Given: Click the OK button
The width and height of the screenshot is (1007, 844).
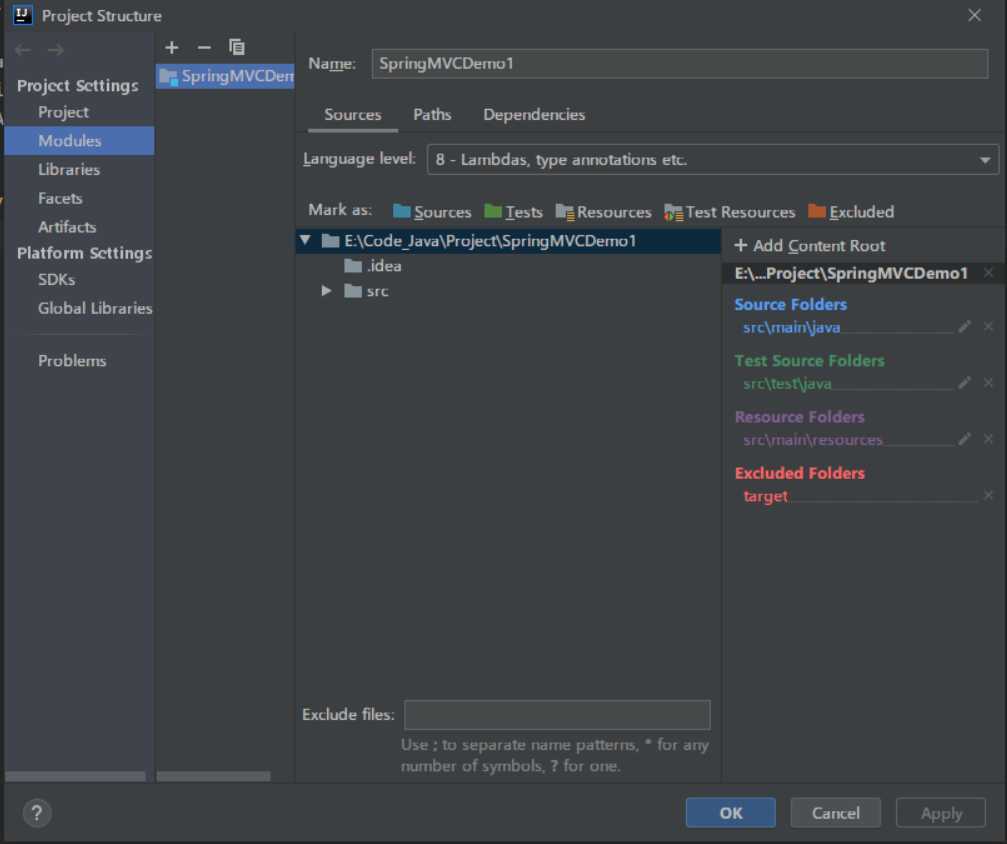Looking at the screenshot, I should pos(731,813).
